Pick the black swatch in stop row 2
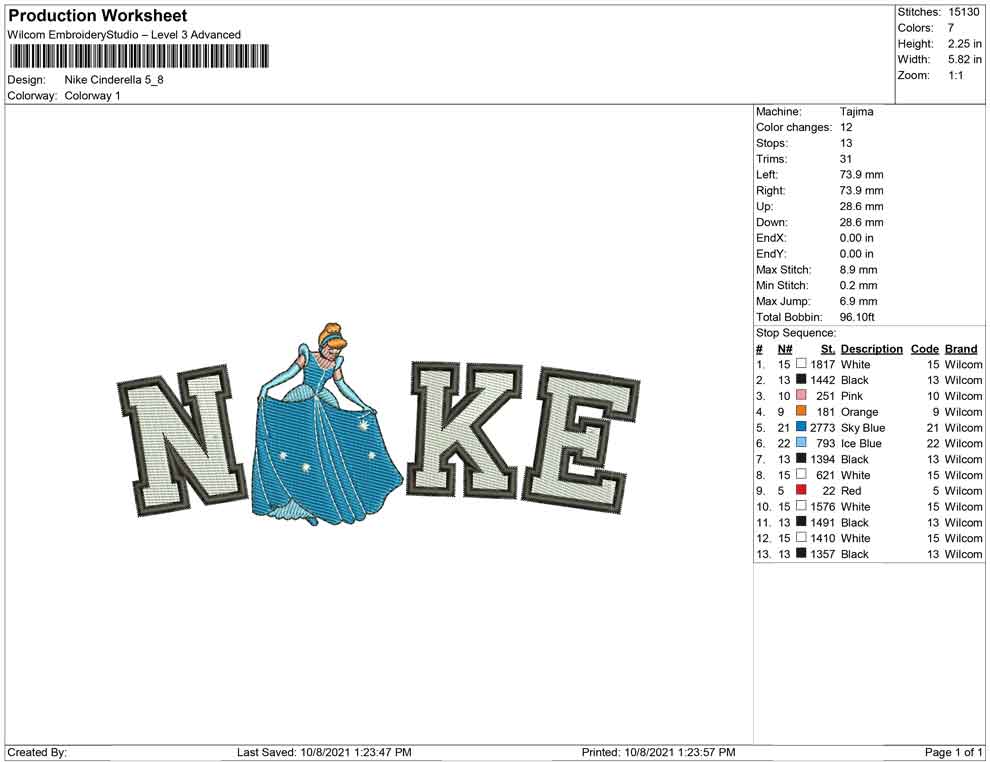990x762 pixels. tap(801, 379)
